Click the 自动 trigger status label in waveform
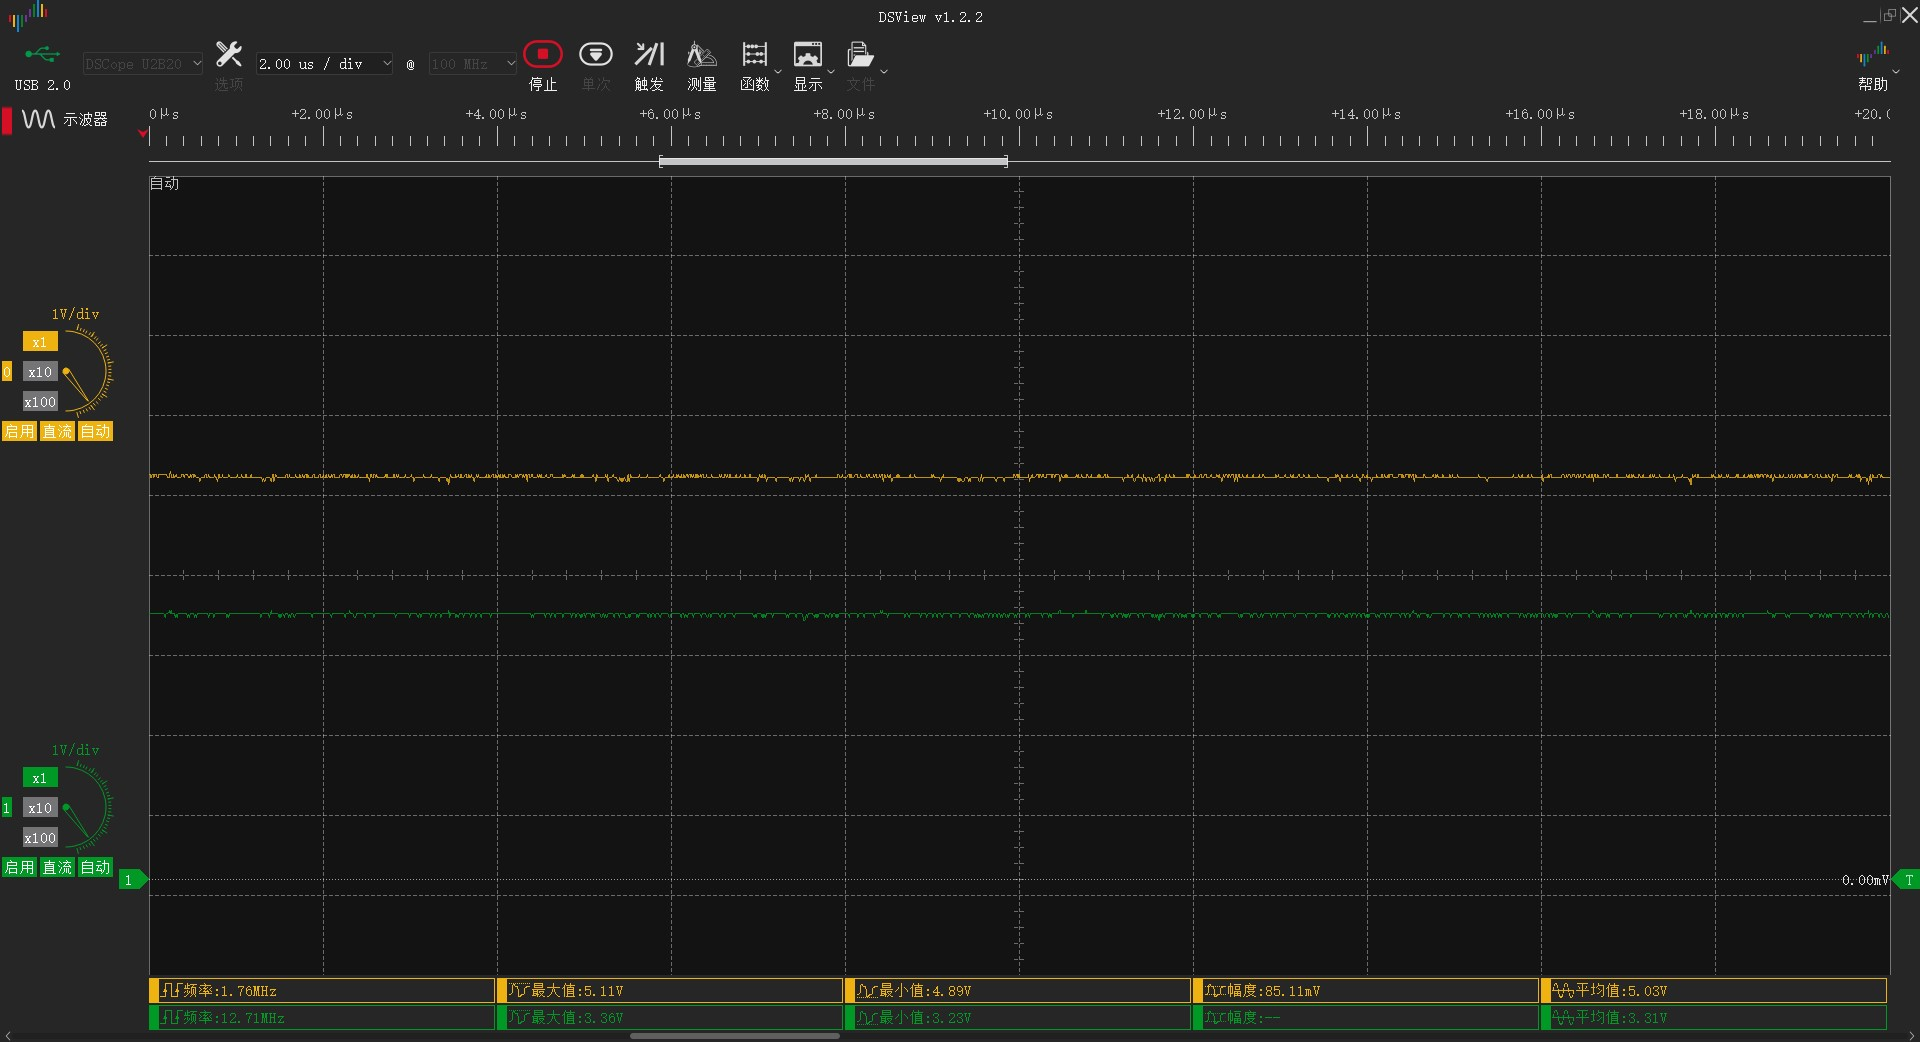This screenshot has width=1920, height=1042. (165, 184)
